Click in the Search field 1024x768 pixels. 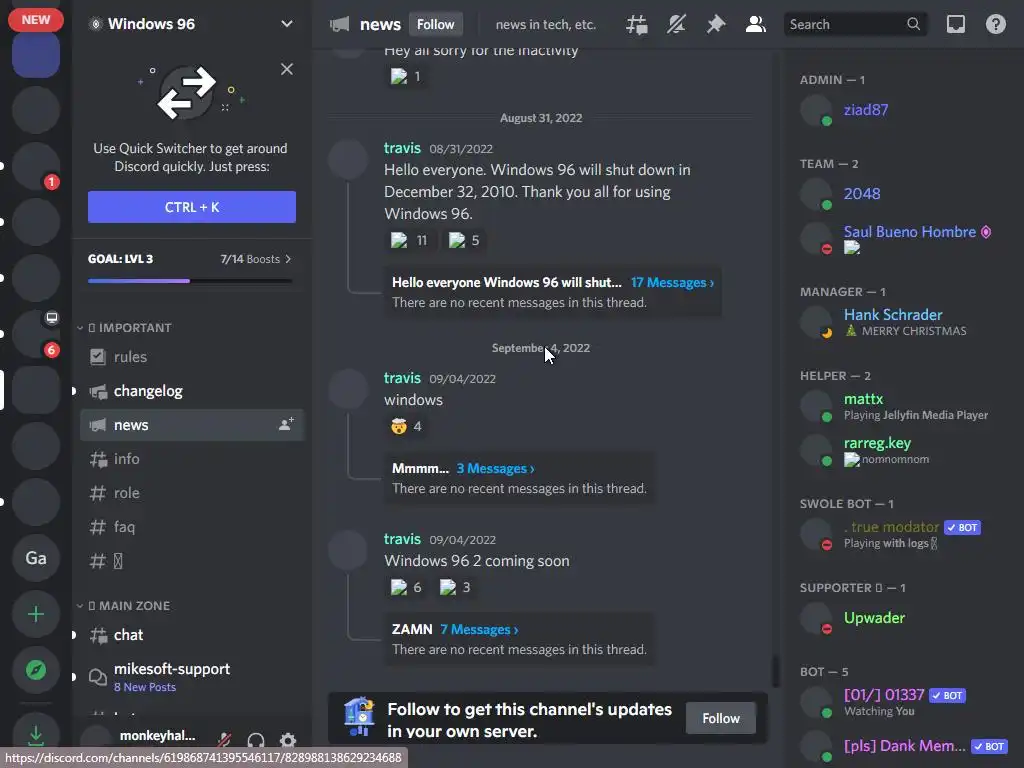point(855,24)
